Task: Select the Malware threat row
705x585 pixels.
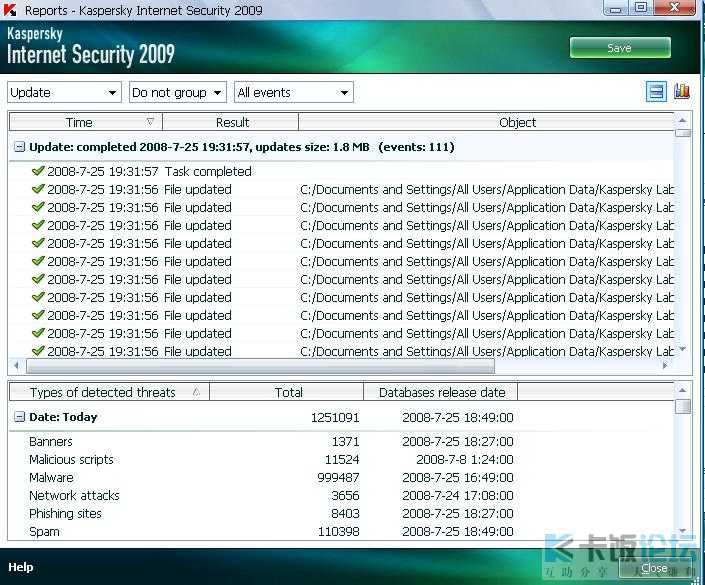Action: [x=342, y=478]
